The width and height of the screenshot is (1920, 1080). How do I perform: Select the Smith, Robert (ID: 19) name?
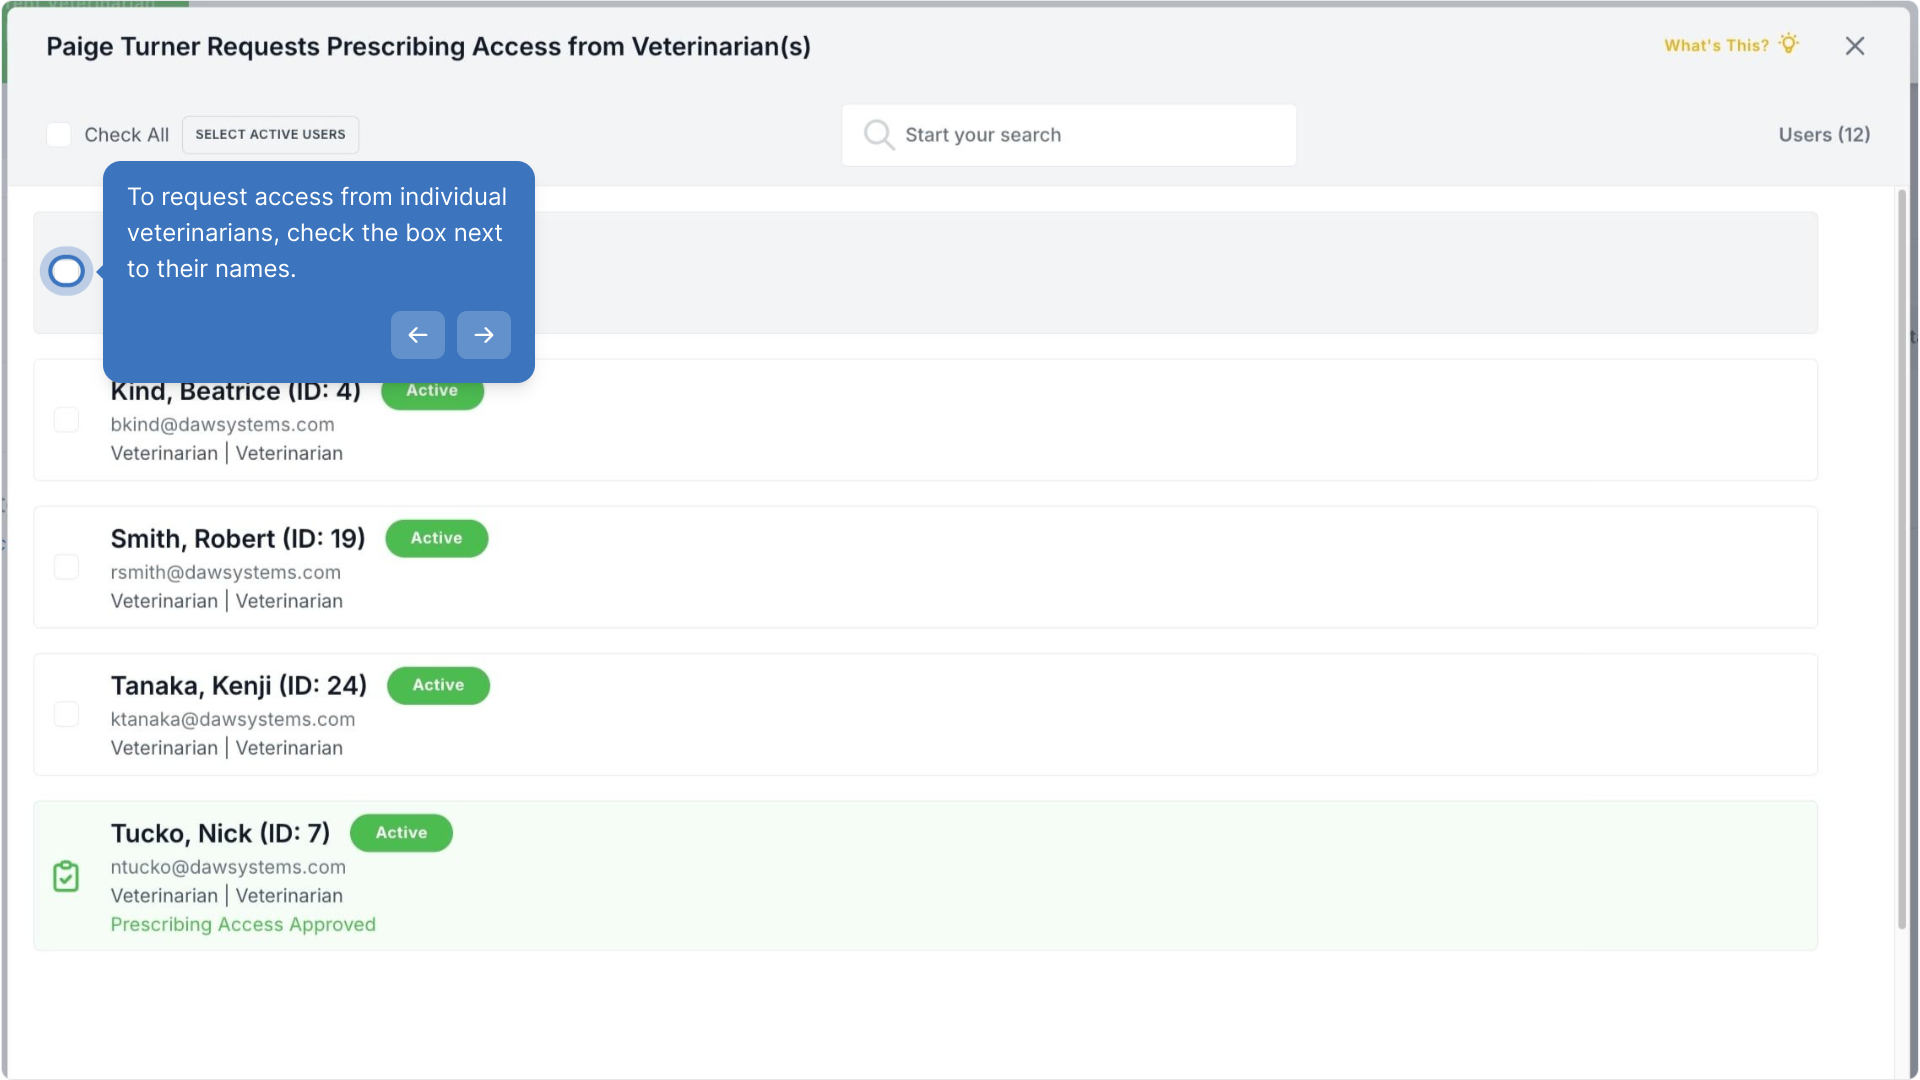238,539
